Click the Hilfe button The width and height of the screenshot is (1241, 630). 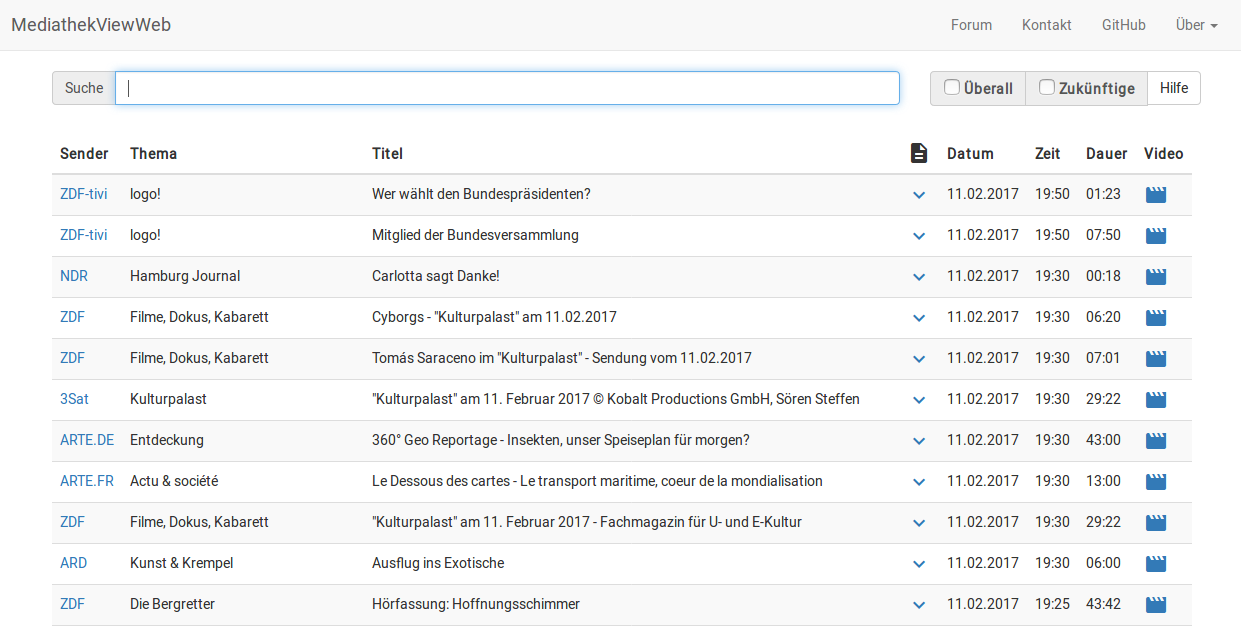[x=1173, y=87]
